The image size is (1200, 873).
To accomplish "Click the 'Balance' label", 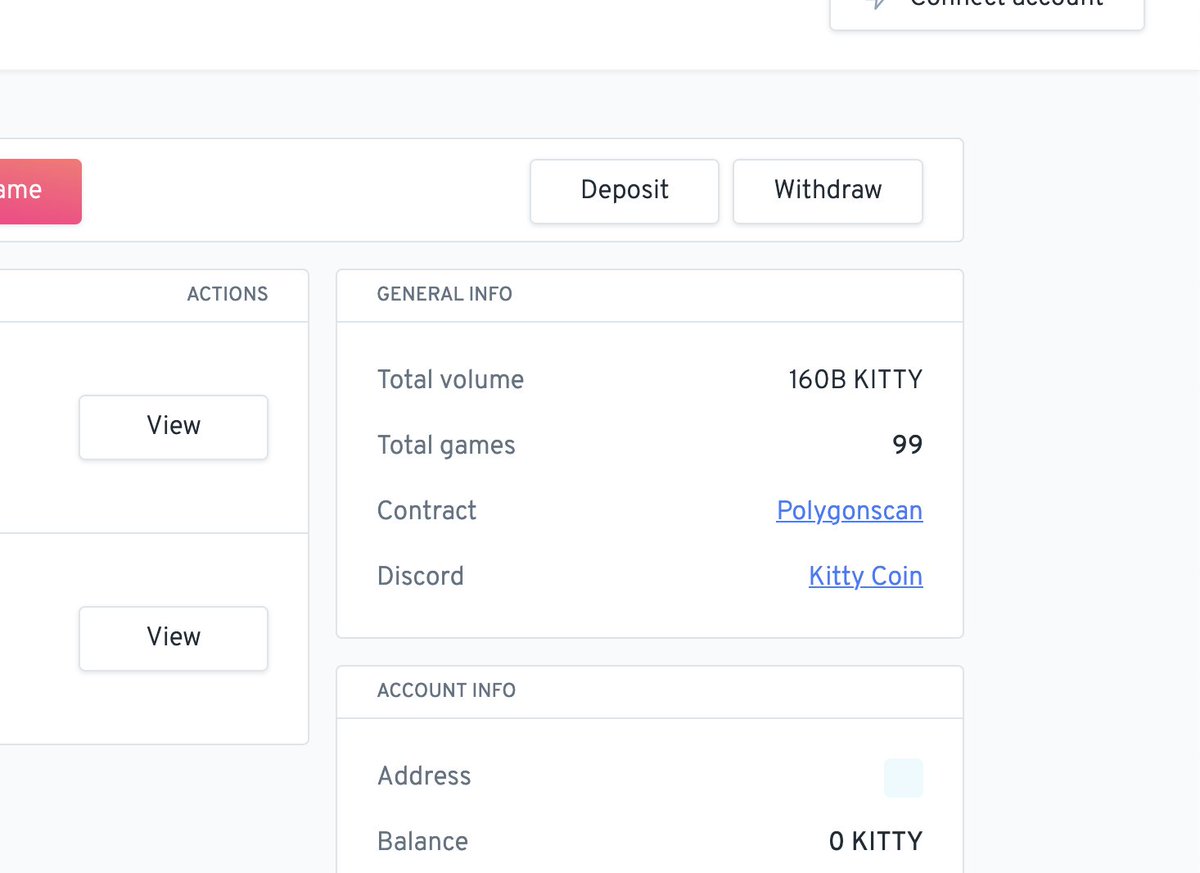I will (x=422, y=842).
